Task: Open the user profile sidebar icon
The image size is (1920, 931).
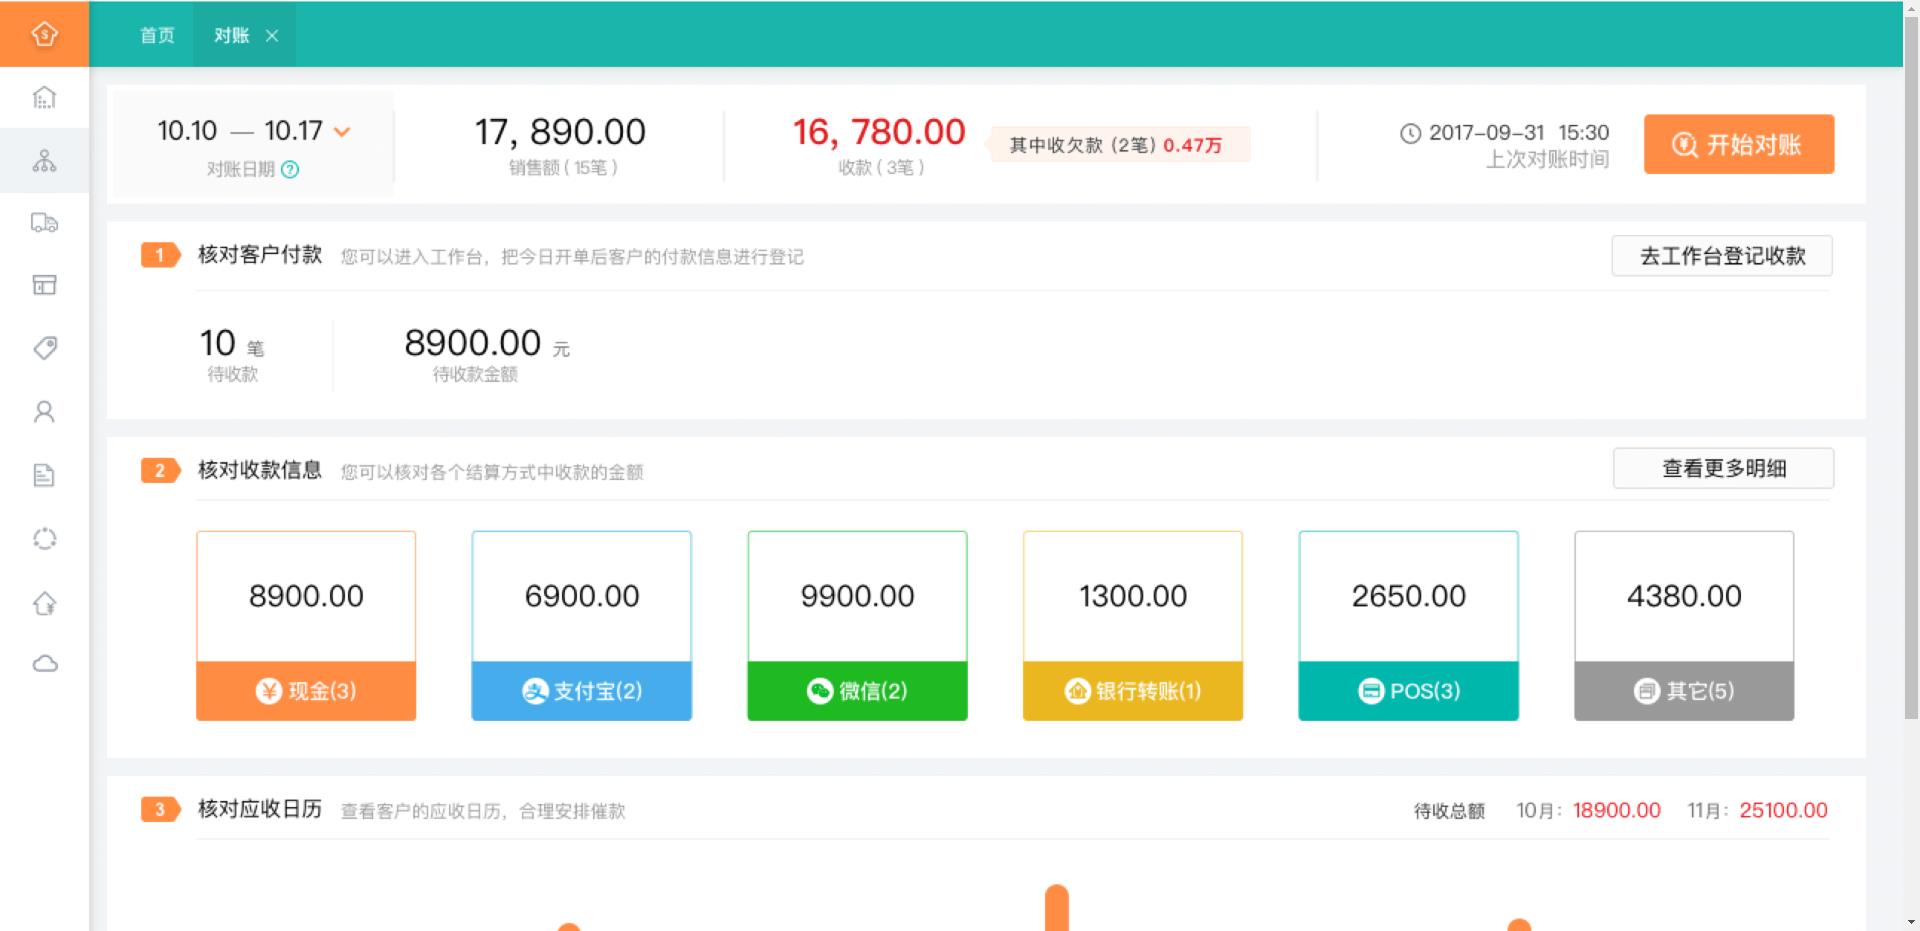Action: pyautogui.click(x=44, y=412)
